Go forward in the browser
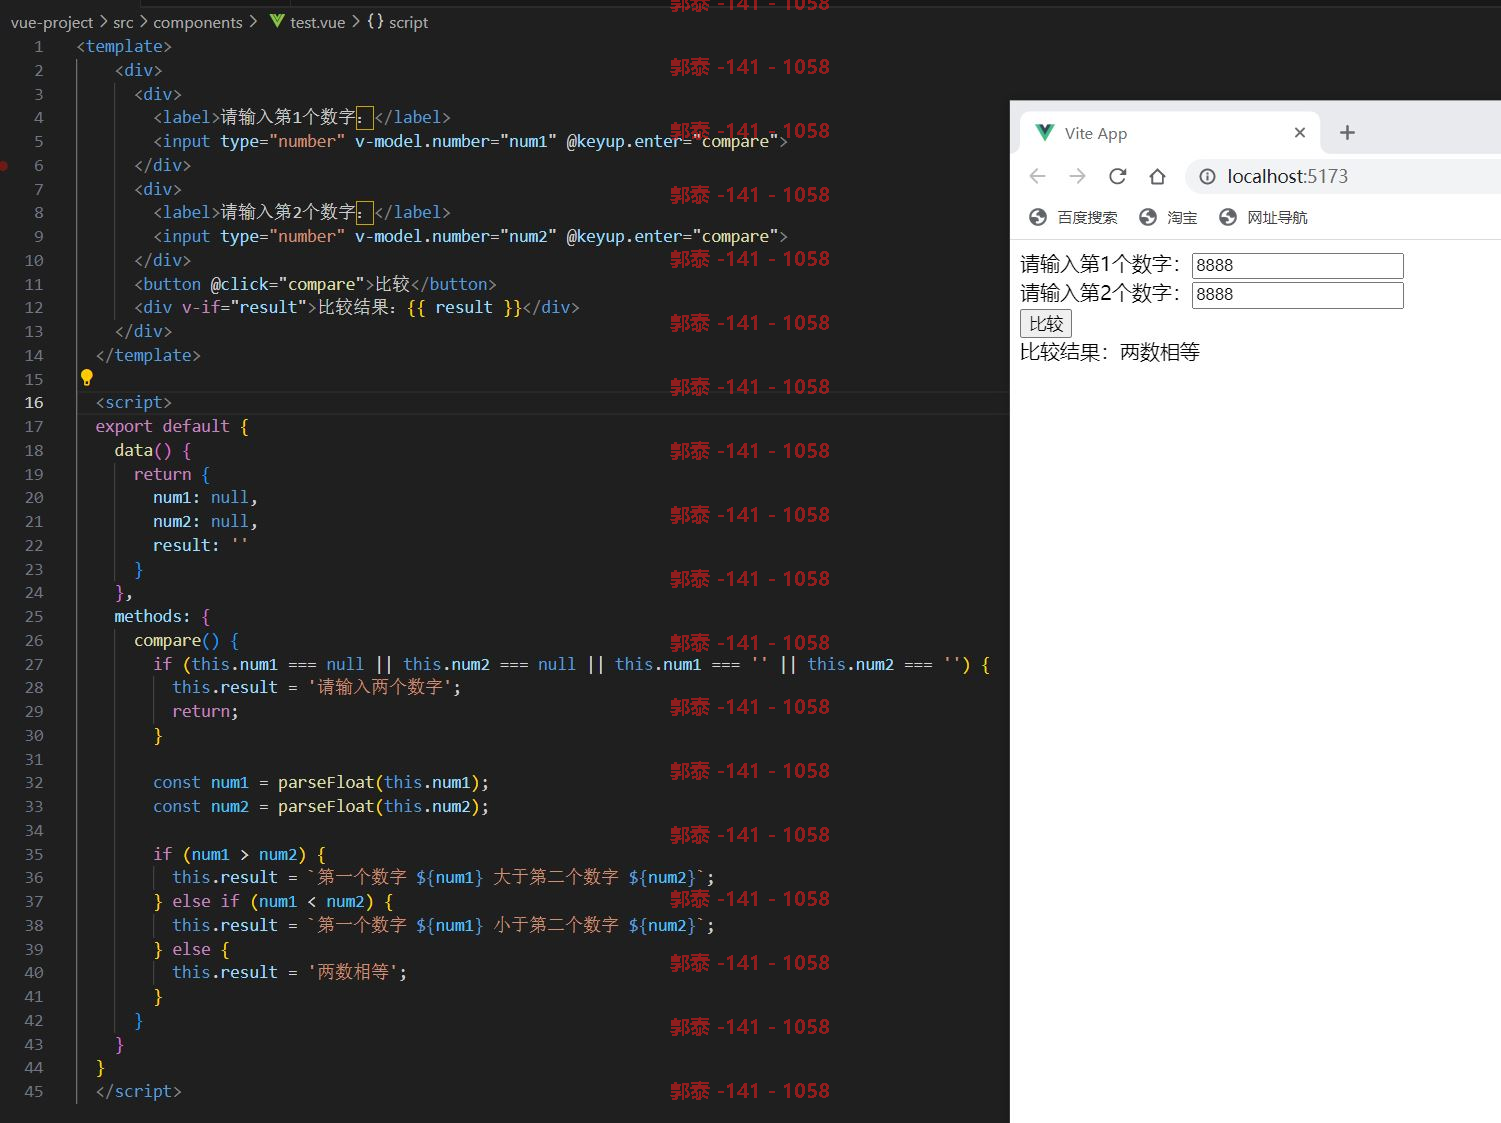 (1077, 176)
